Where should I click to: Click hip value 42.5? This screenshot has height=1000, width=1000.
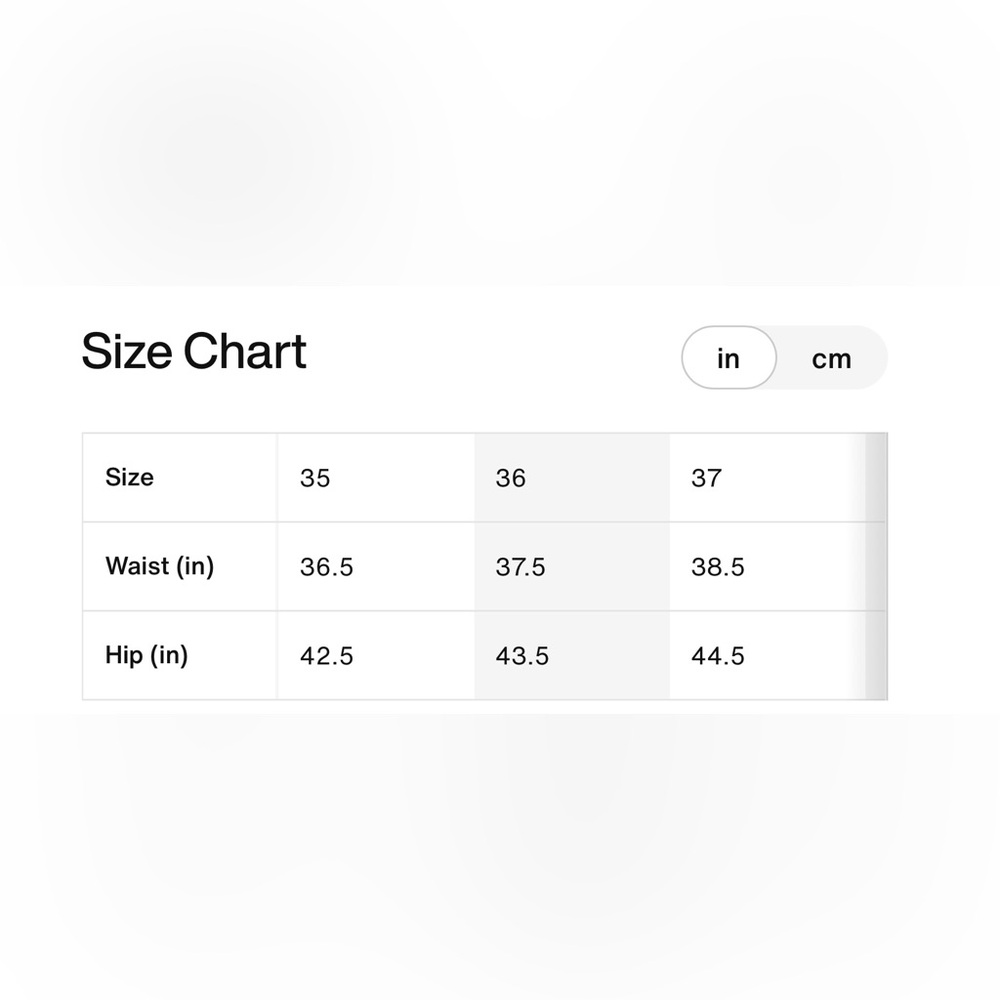click(x=327, y=656)
